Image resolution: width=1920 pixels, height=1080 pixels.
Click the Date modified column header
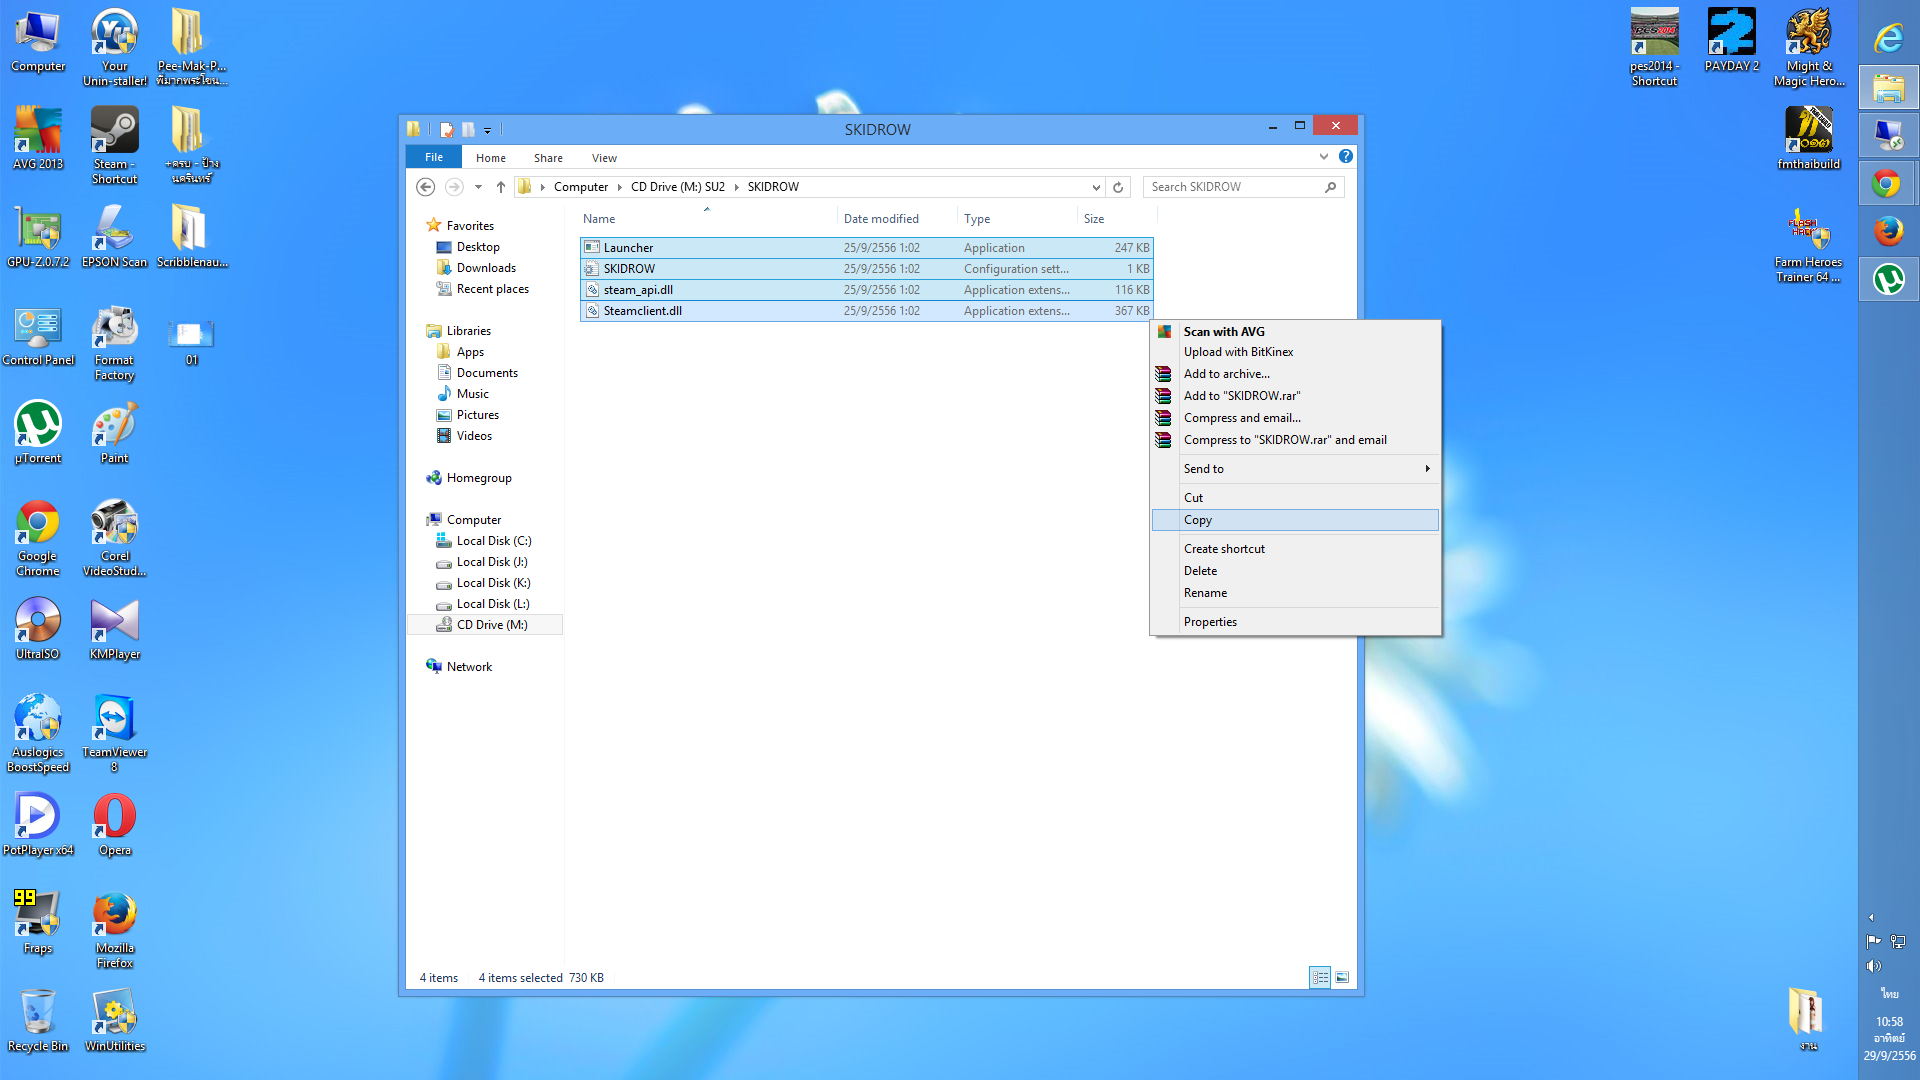pos(881,219)
